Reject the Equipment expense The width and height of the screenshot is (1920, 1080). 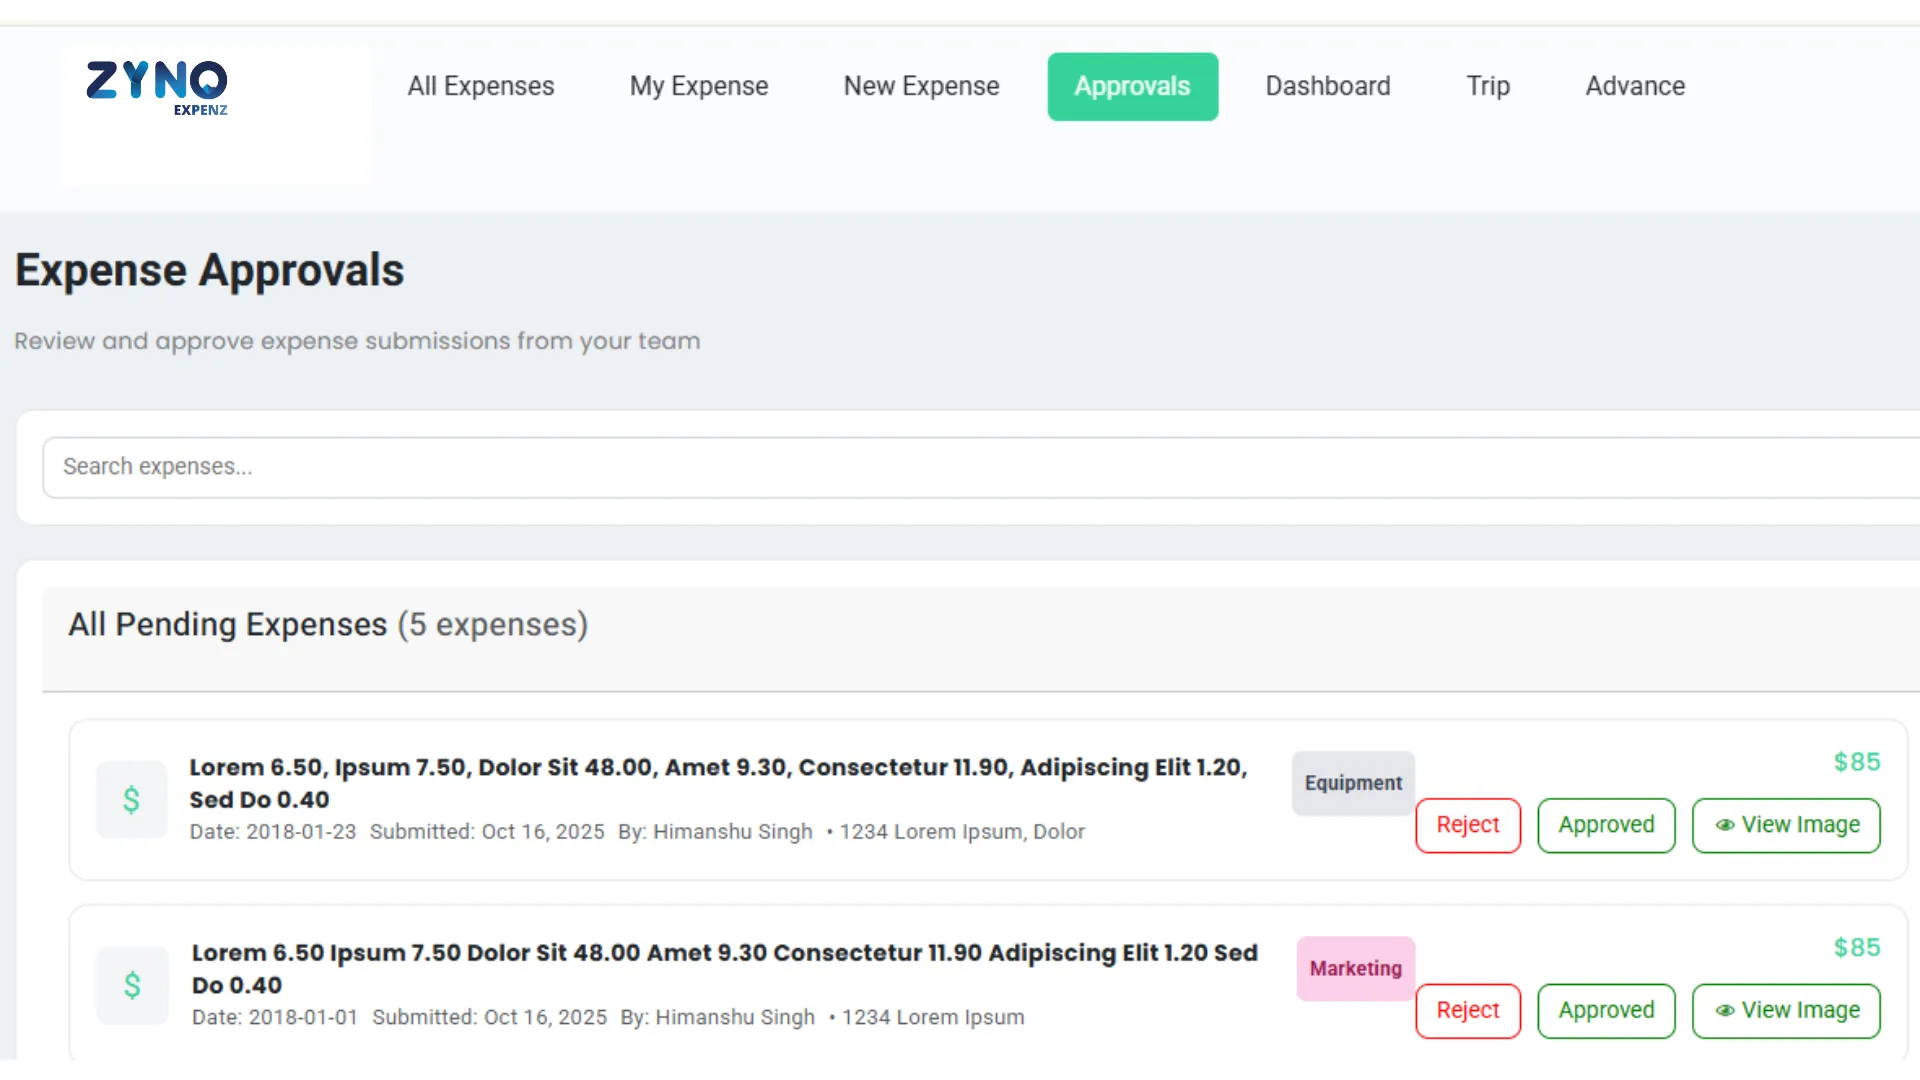tap(1467, 826)
